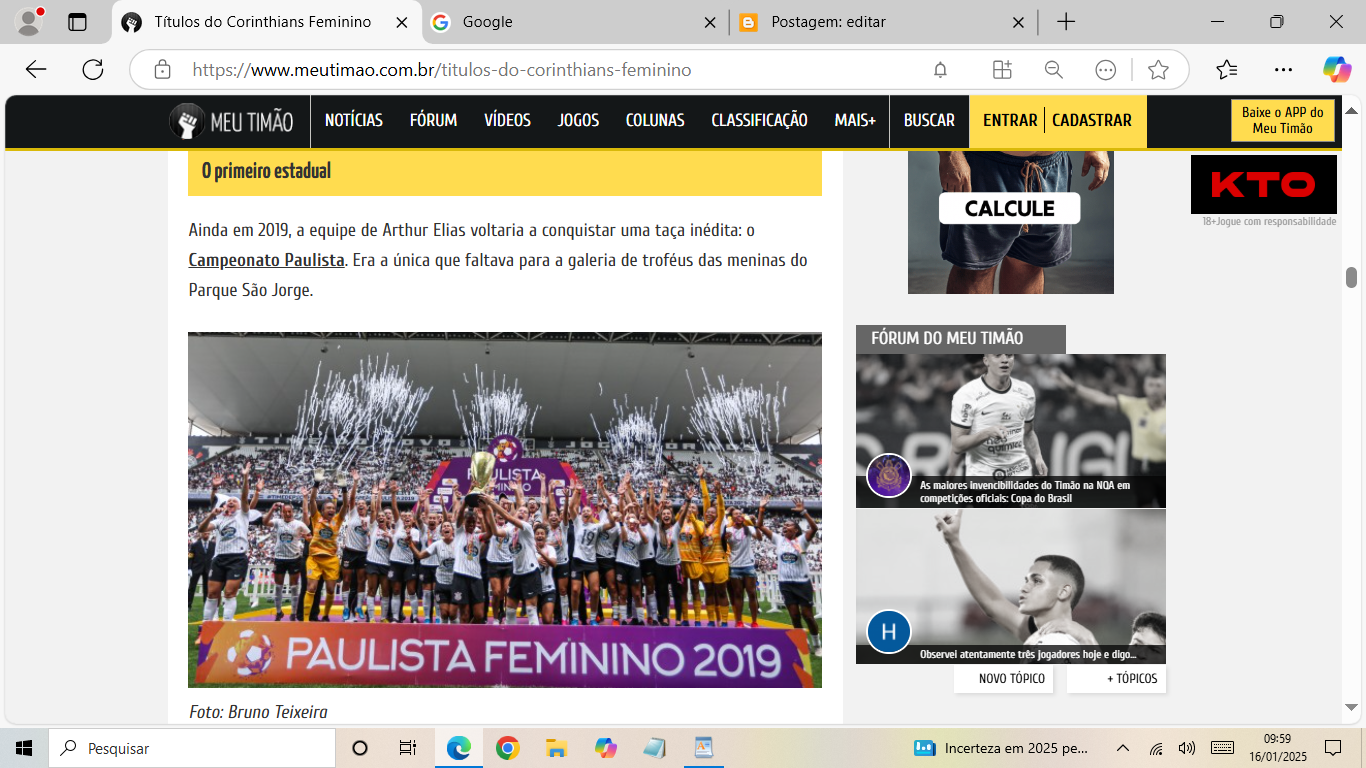1366x768 pixels.
Task: Close the Títulos do Corinthians Feminino tab
Action: (x=401, y=22)
